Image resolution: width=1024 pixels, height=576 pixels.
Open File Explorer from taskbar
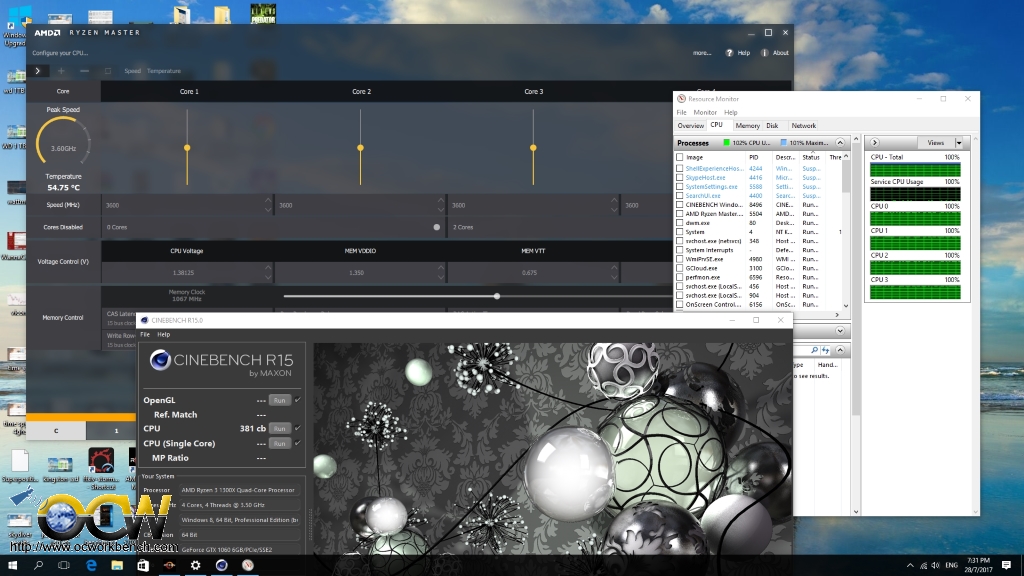pyautogui.click(x=117, y=565)
